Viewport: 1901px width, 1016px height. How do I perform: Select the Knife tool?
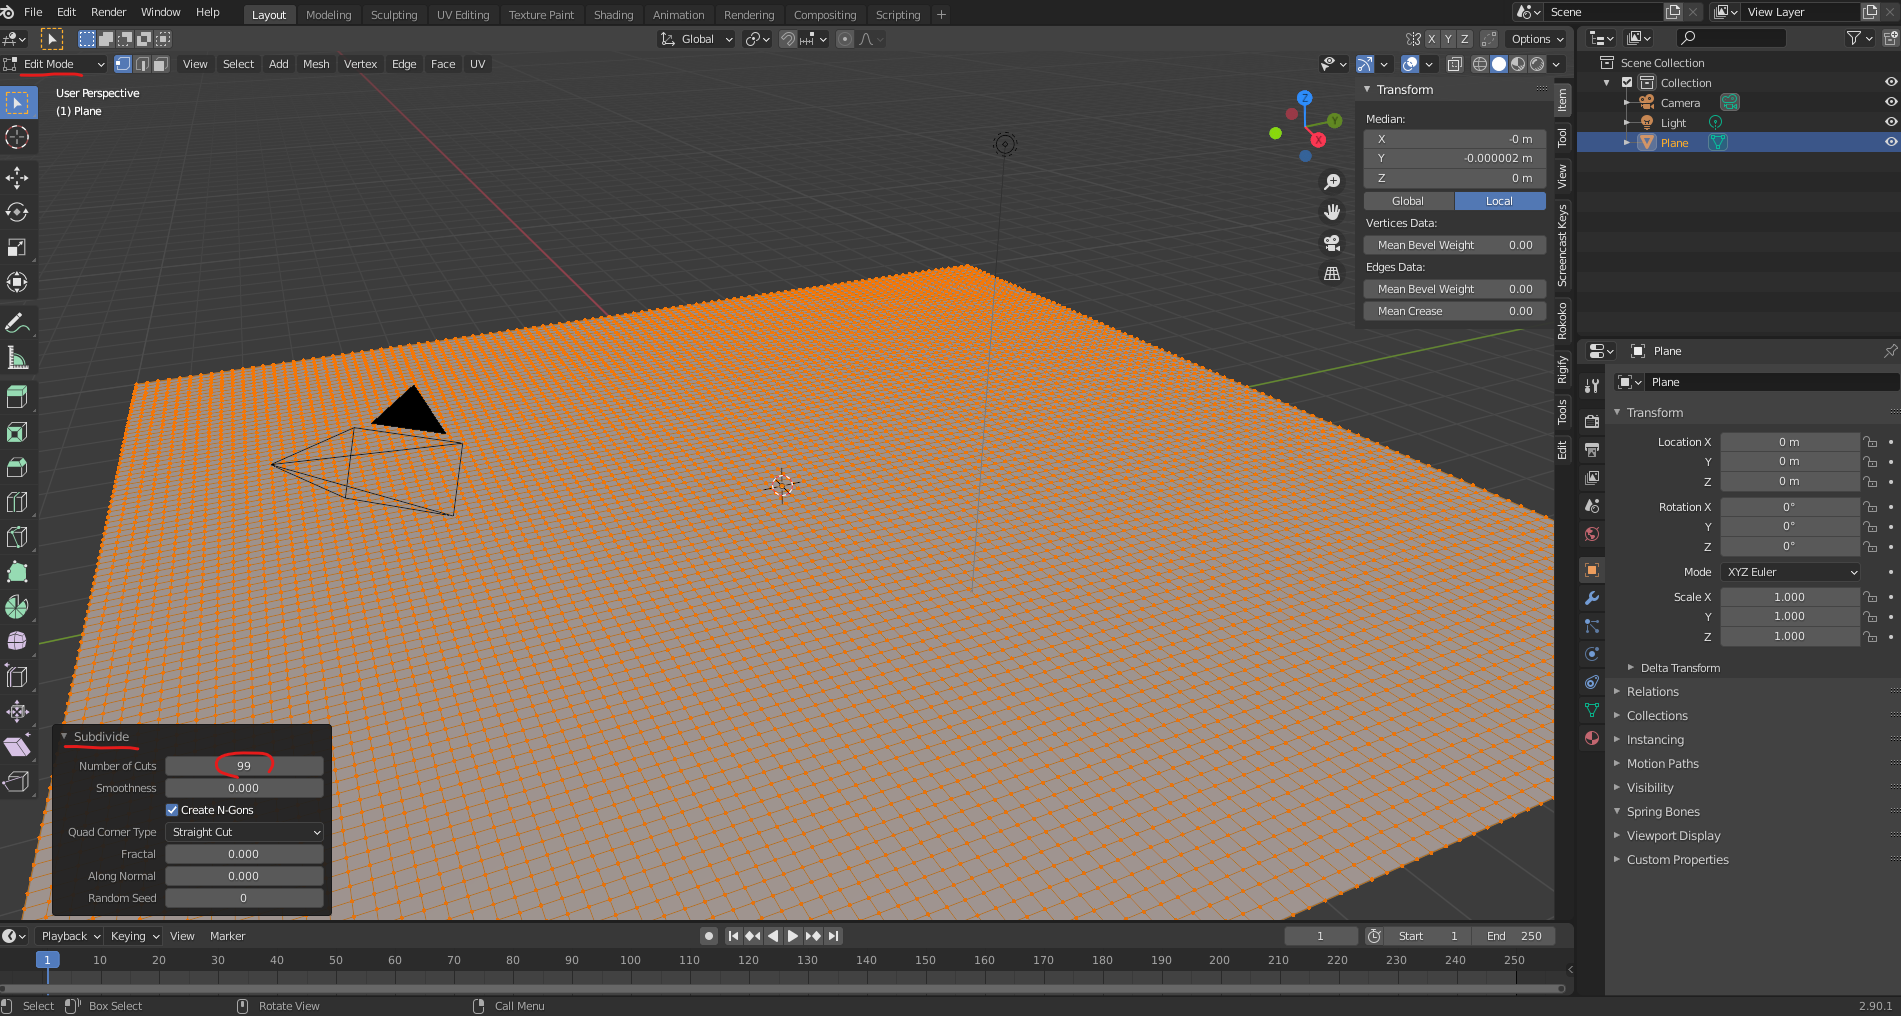click(17, 538)
